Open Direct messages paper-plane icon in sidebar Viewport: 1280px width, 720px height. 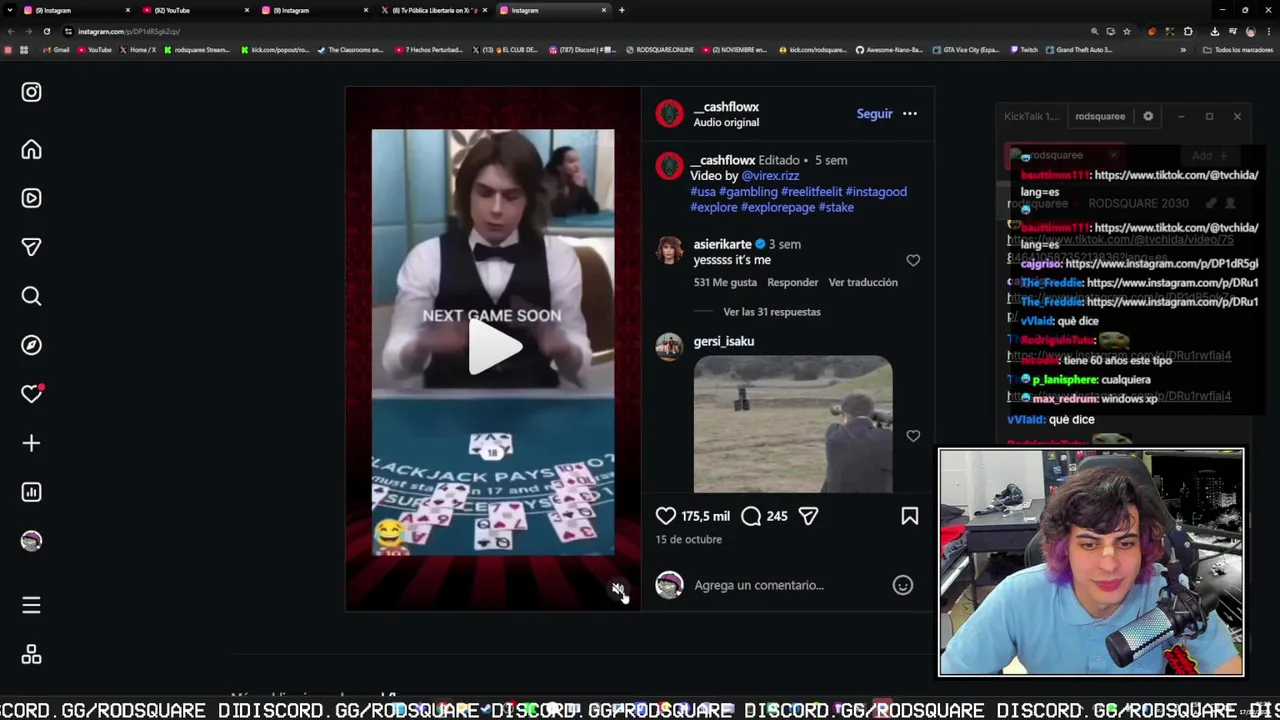click(x=31, y=247)
